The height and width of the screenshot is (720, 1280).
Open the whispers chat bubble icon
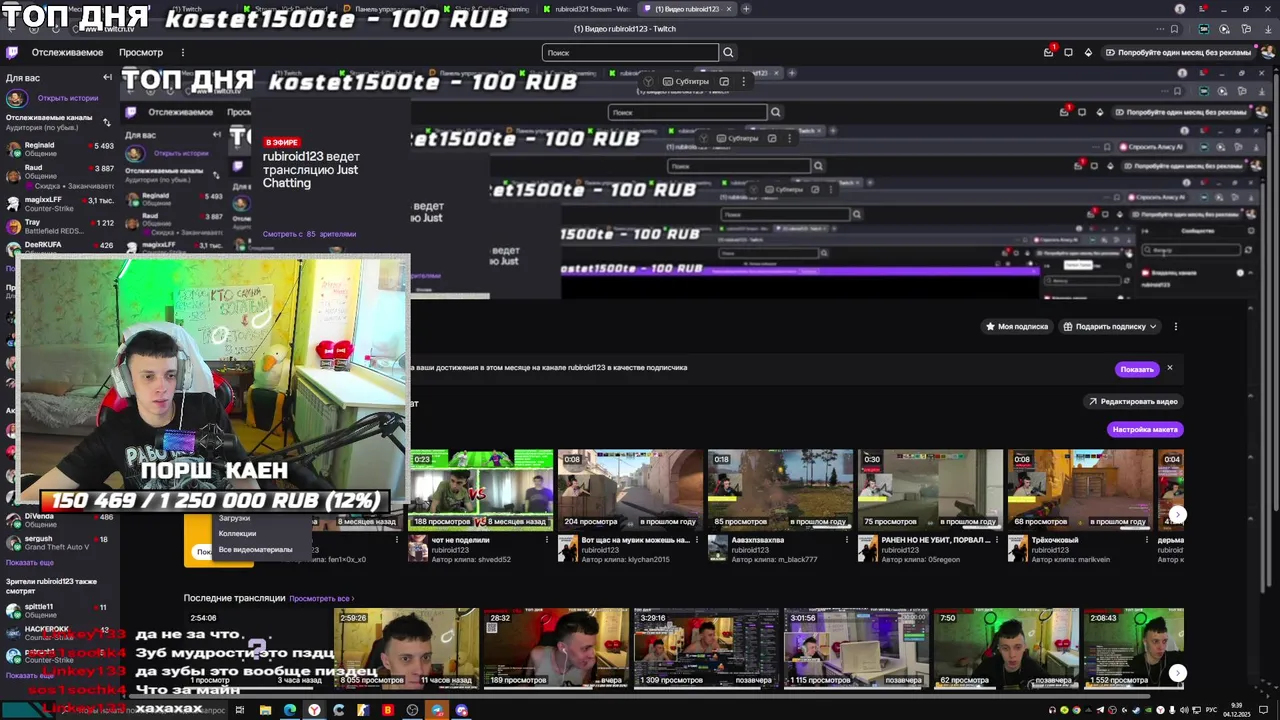coord(1068,52)
